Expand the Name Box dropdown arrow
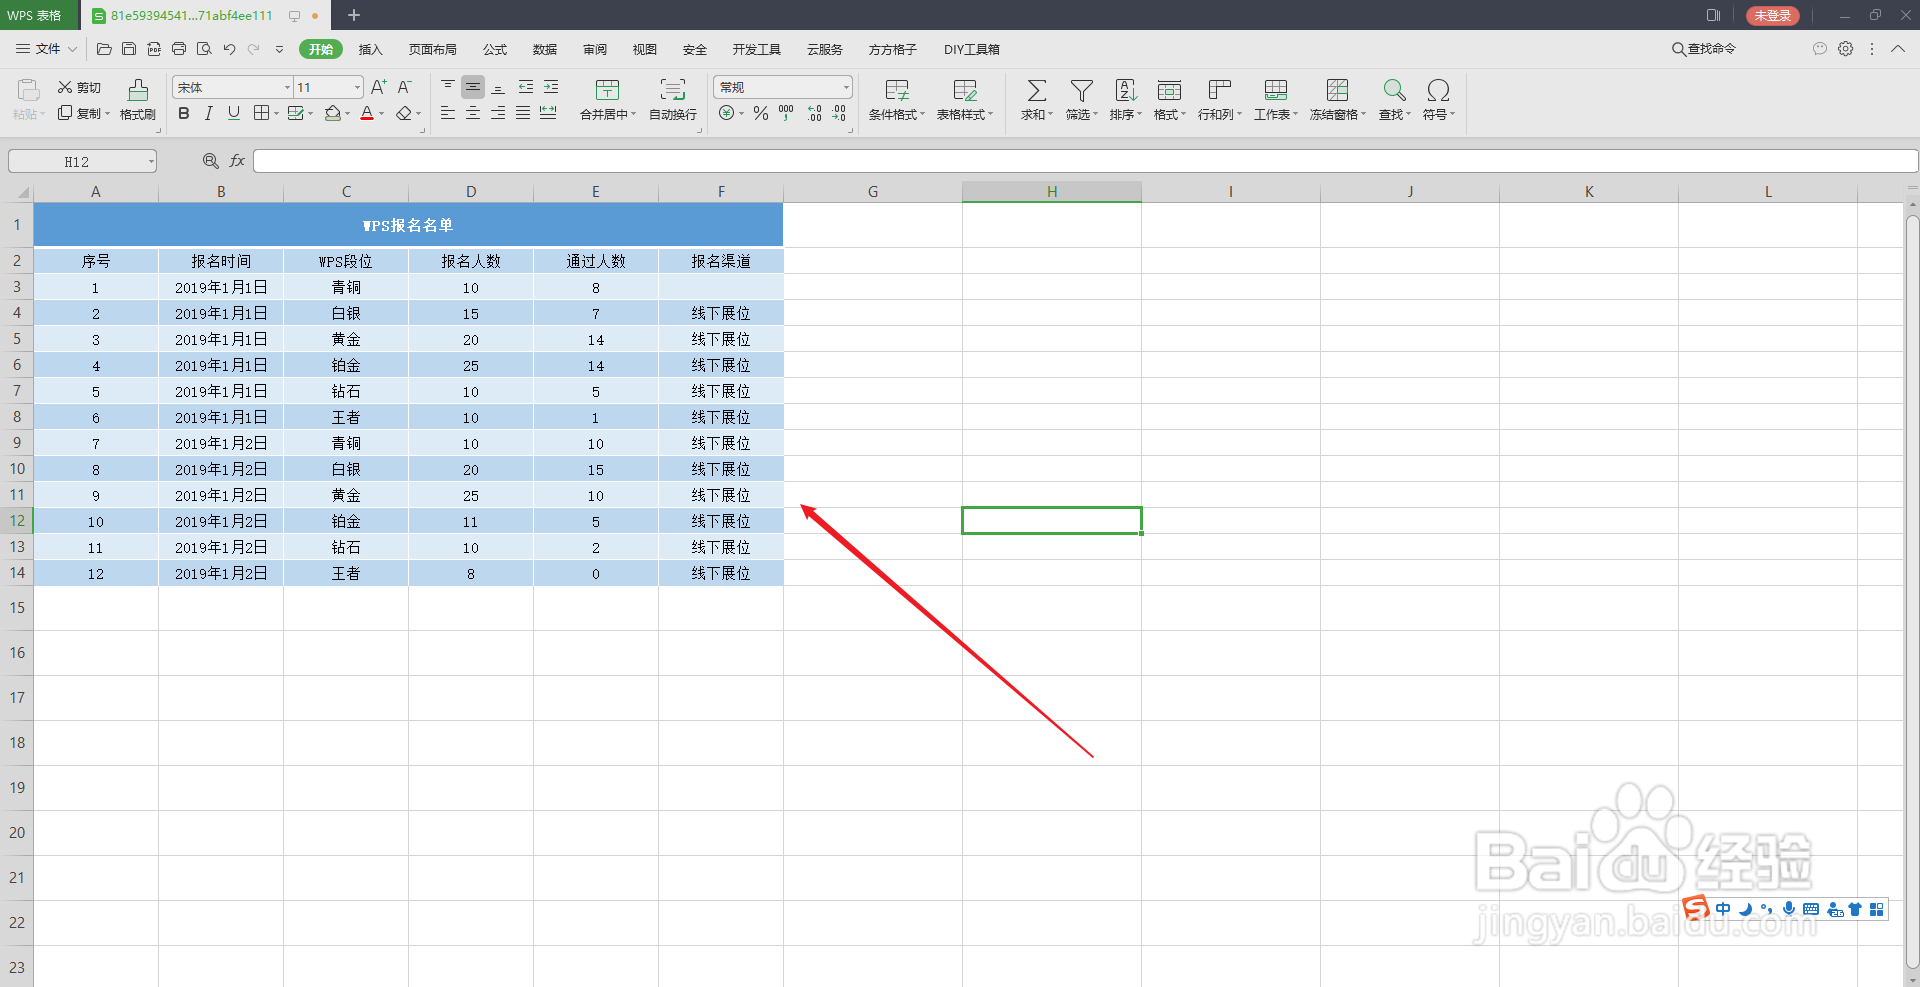Viewport: 1920px width, 987px height. point(151,161)
